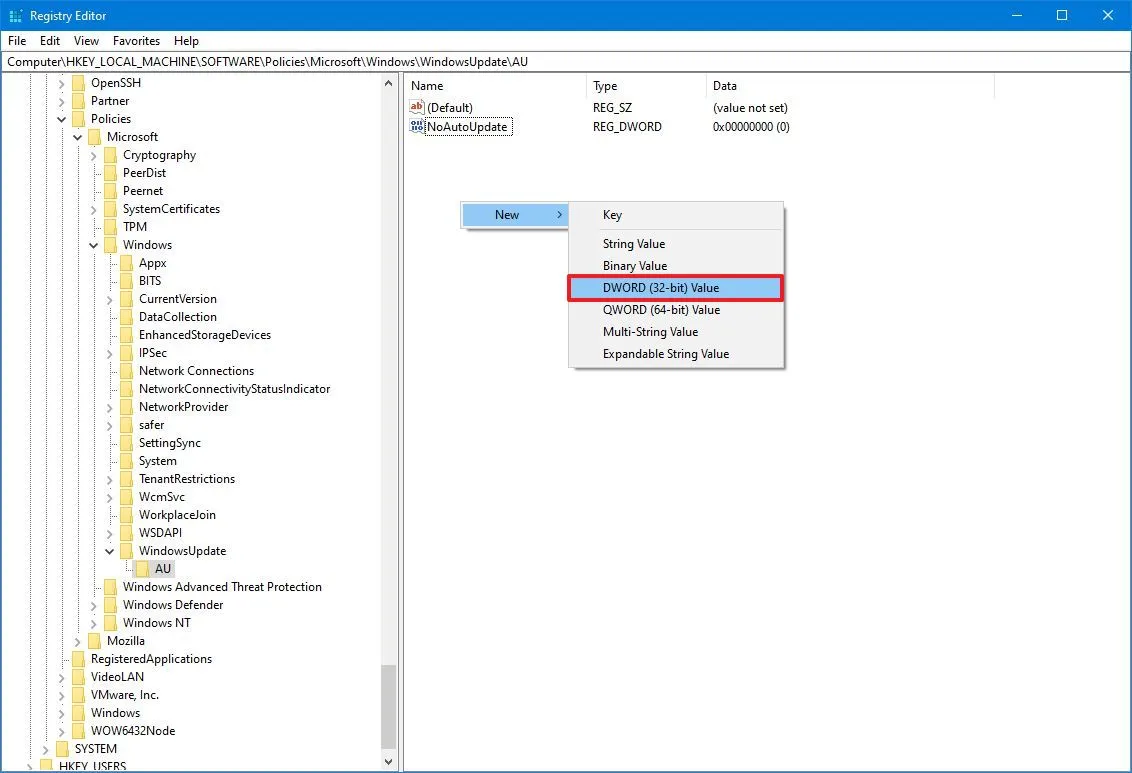Click the tree scrollbar down arrow
This screenshot has width=1132, height=773.
point(390,760)
